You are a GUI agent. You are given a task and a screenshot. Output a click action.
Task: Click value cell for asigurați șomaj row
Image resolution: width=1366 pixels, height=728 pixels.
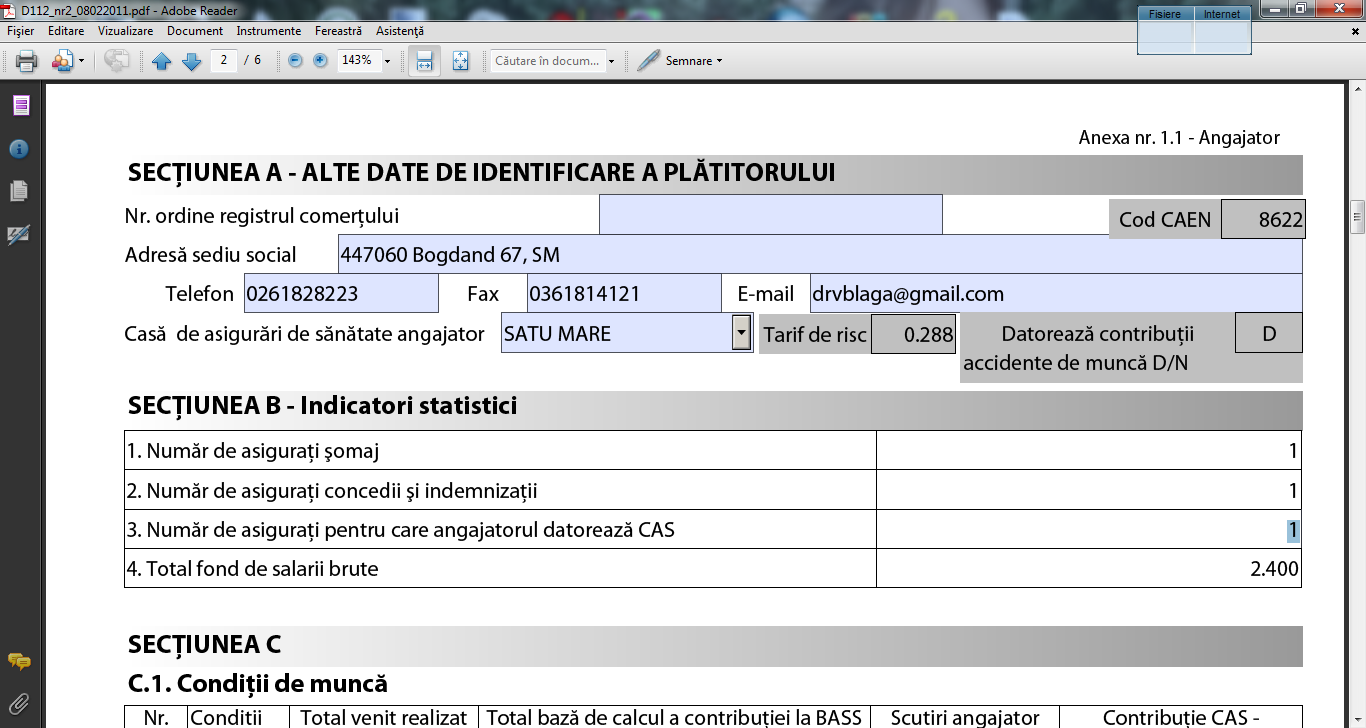click(x=1089, y=450)
